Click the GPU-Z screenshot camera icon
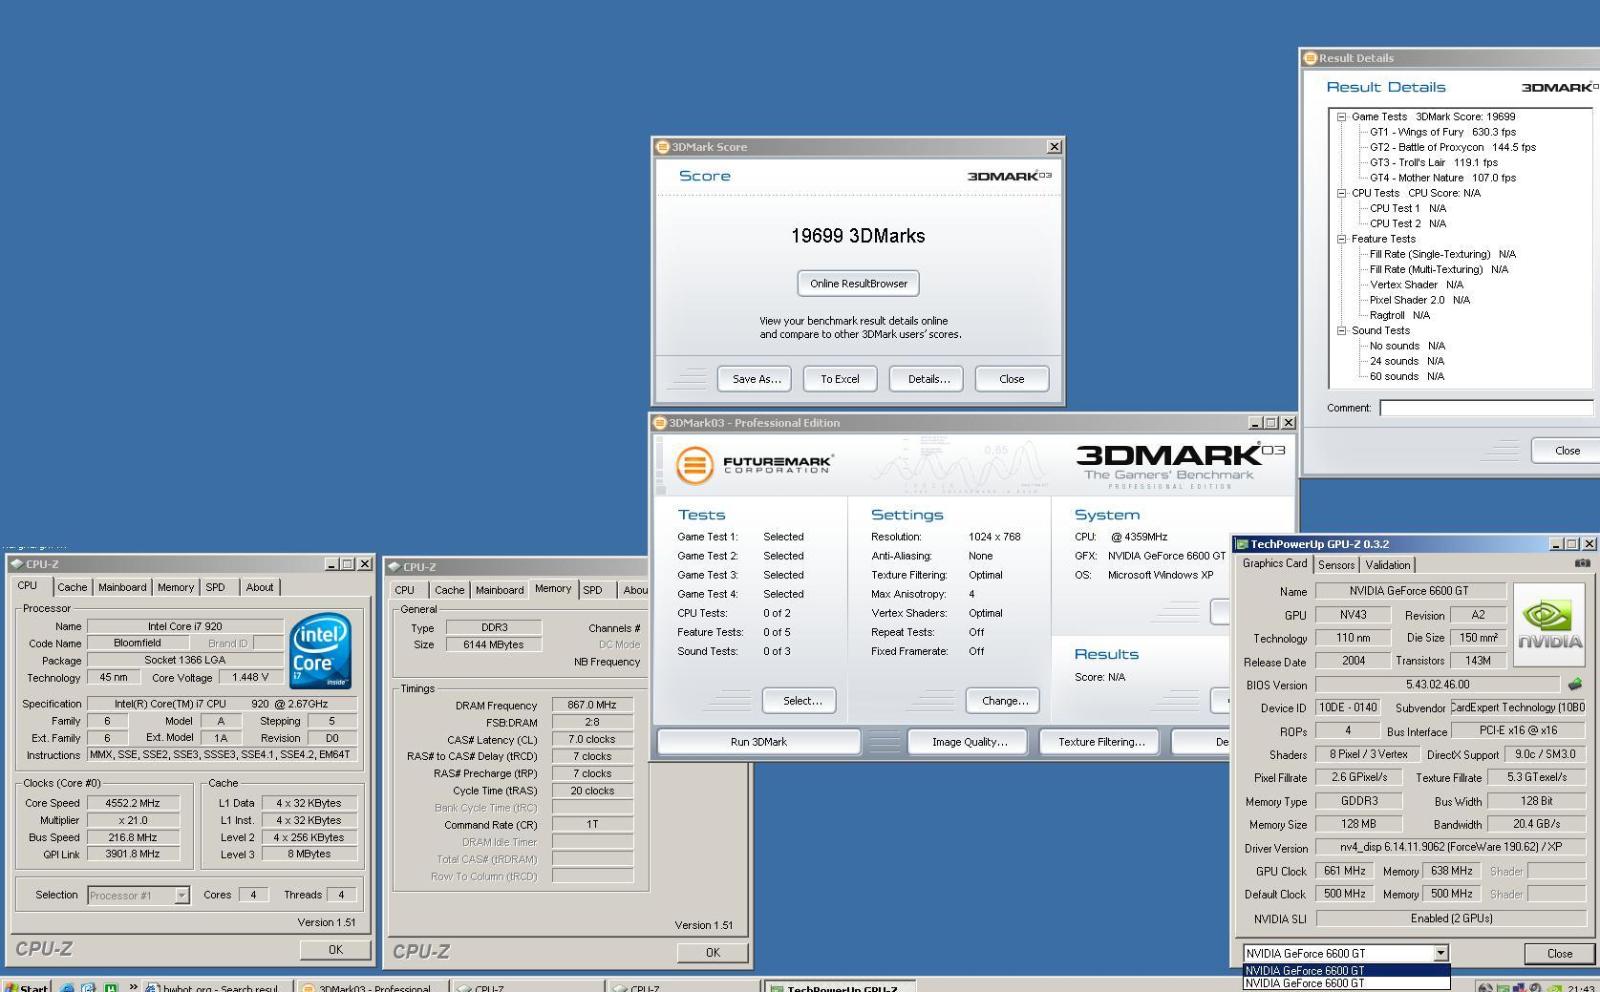Image resolution: width=1600 pixels, height=992 pixels. click(x=1582, y=563)
